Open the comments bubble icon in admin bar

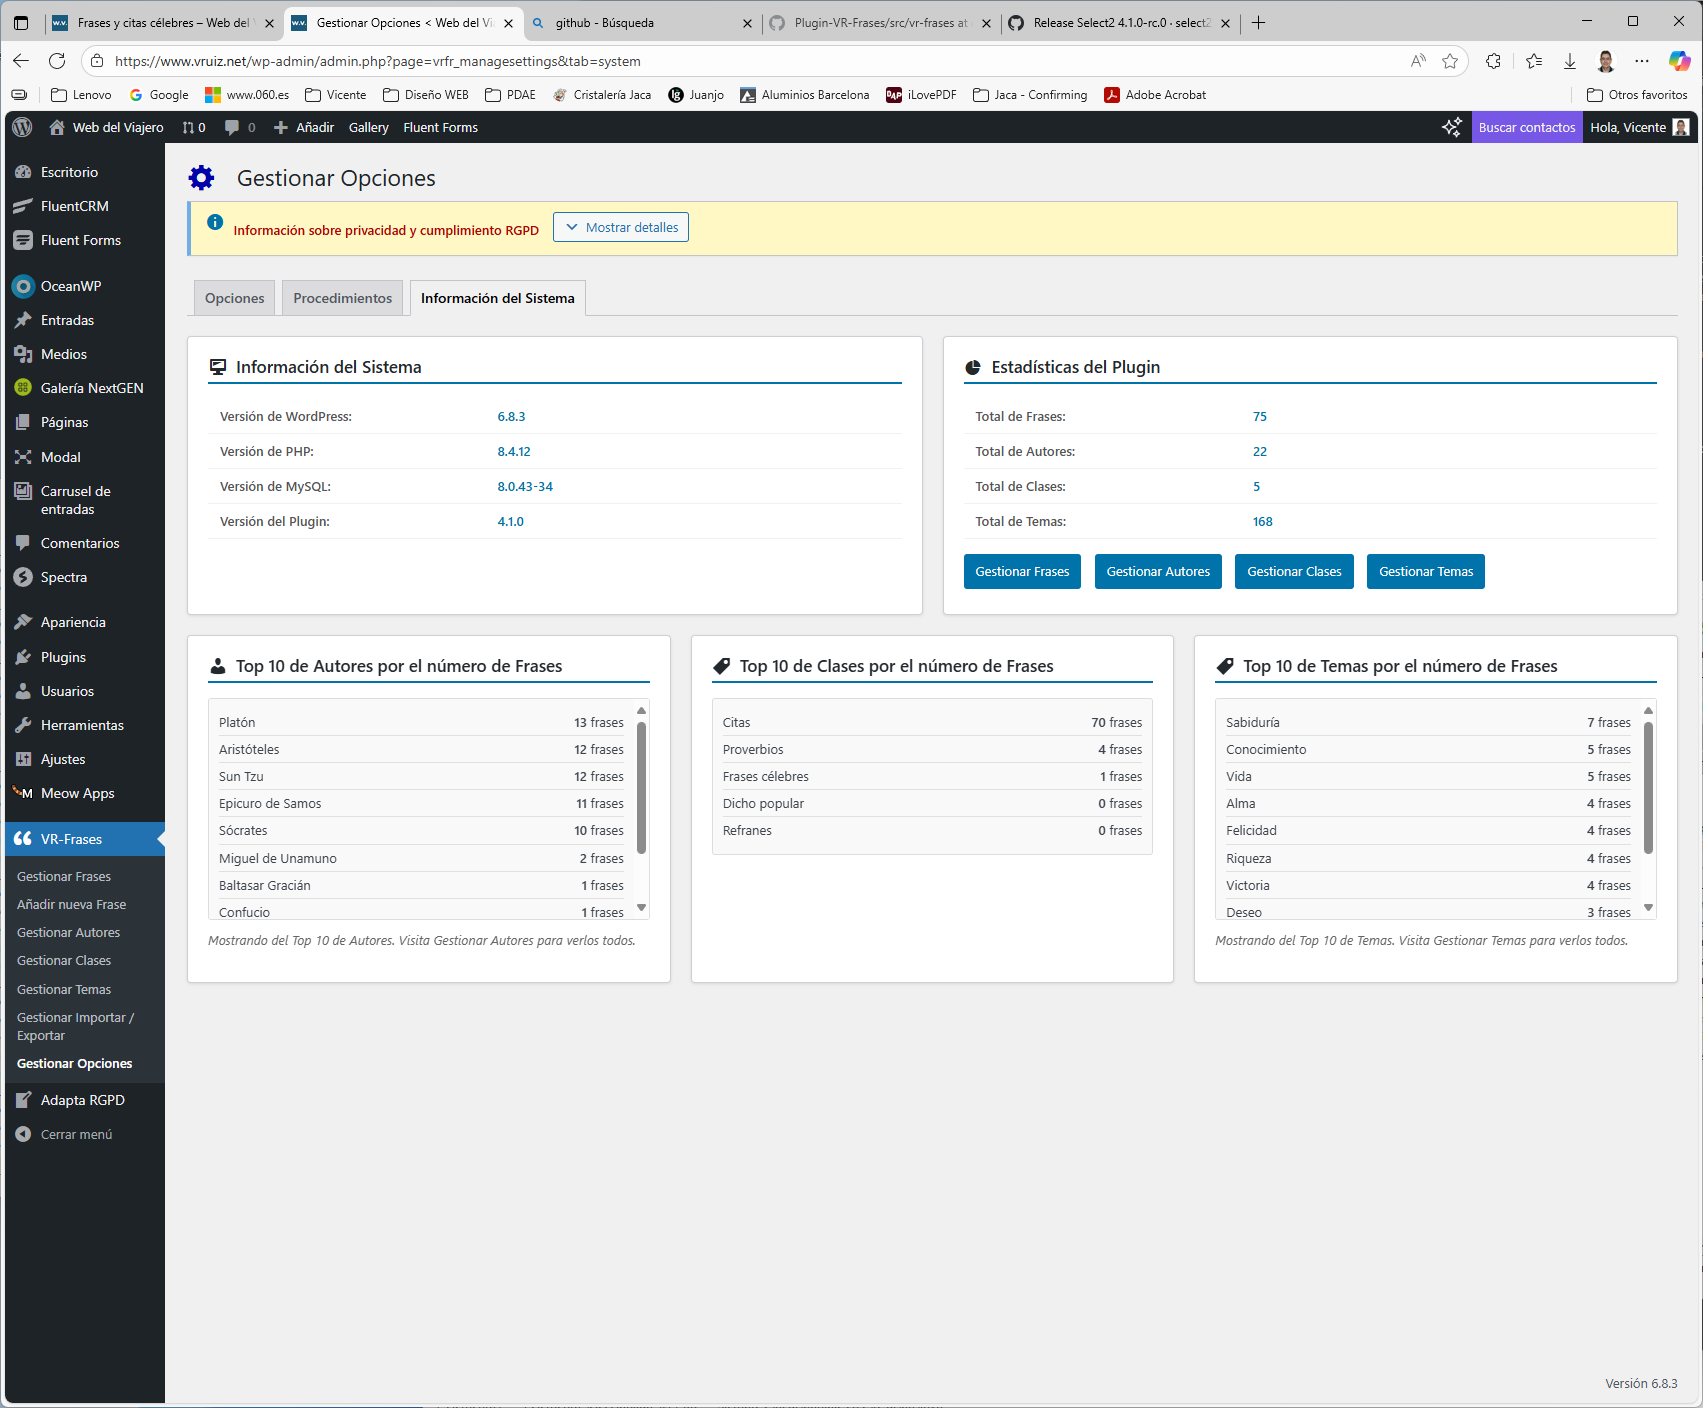click(x=232, y=127)
